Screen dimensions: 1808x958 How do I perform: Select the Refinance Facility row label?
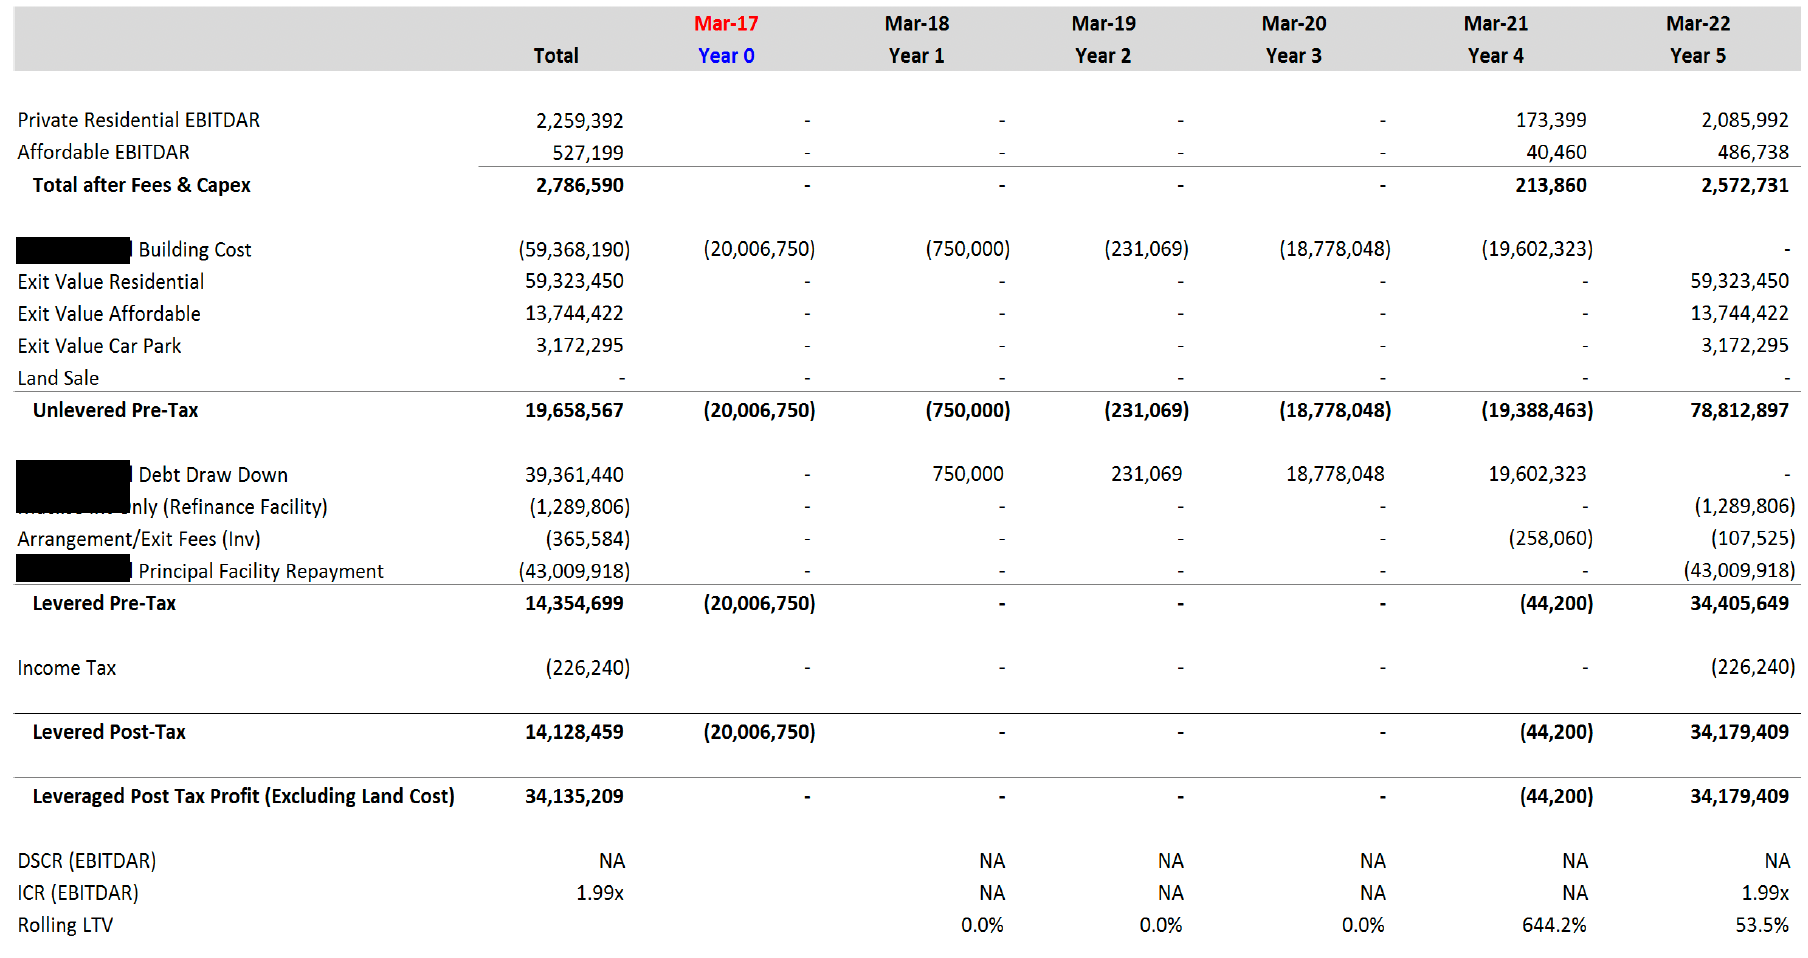[x=227, y=507]
